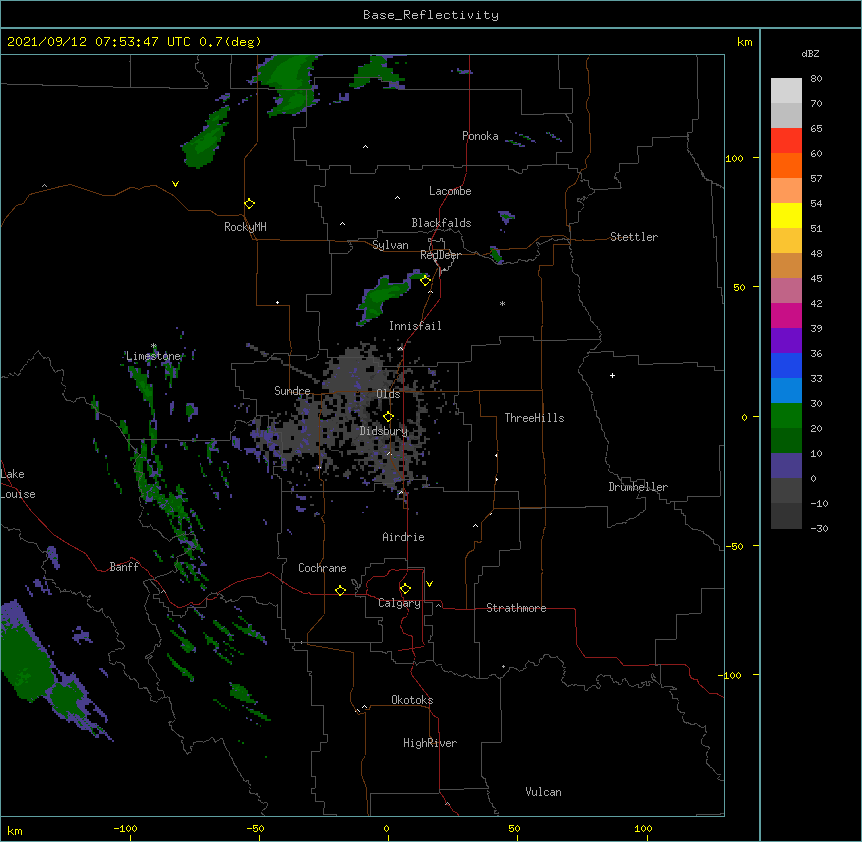The height and width of the screenshot is (842, 862).
Task: Click the Base_Reflectivity title
Action: click(x=431, y=15)
